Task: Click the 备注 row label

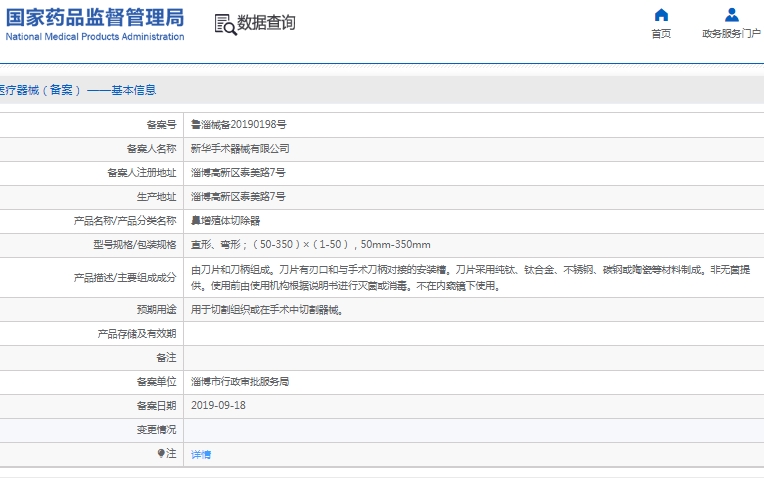Action: [166, 358]
